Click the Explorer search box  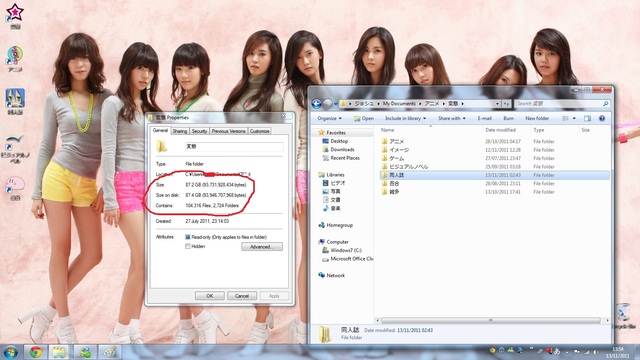(x=562, y=104)
